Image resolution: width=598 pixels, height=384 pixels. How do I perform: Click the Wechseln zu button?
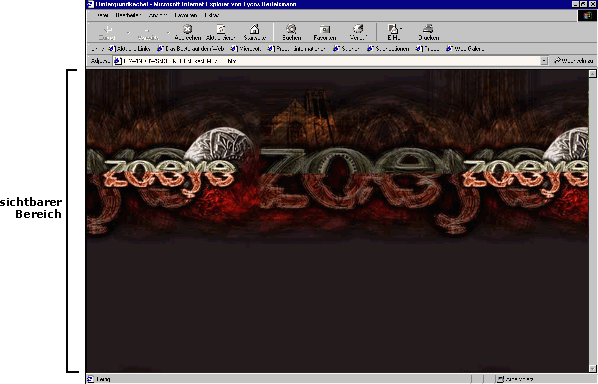(x=574, y=61)
